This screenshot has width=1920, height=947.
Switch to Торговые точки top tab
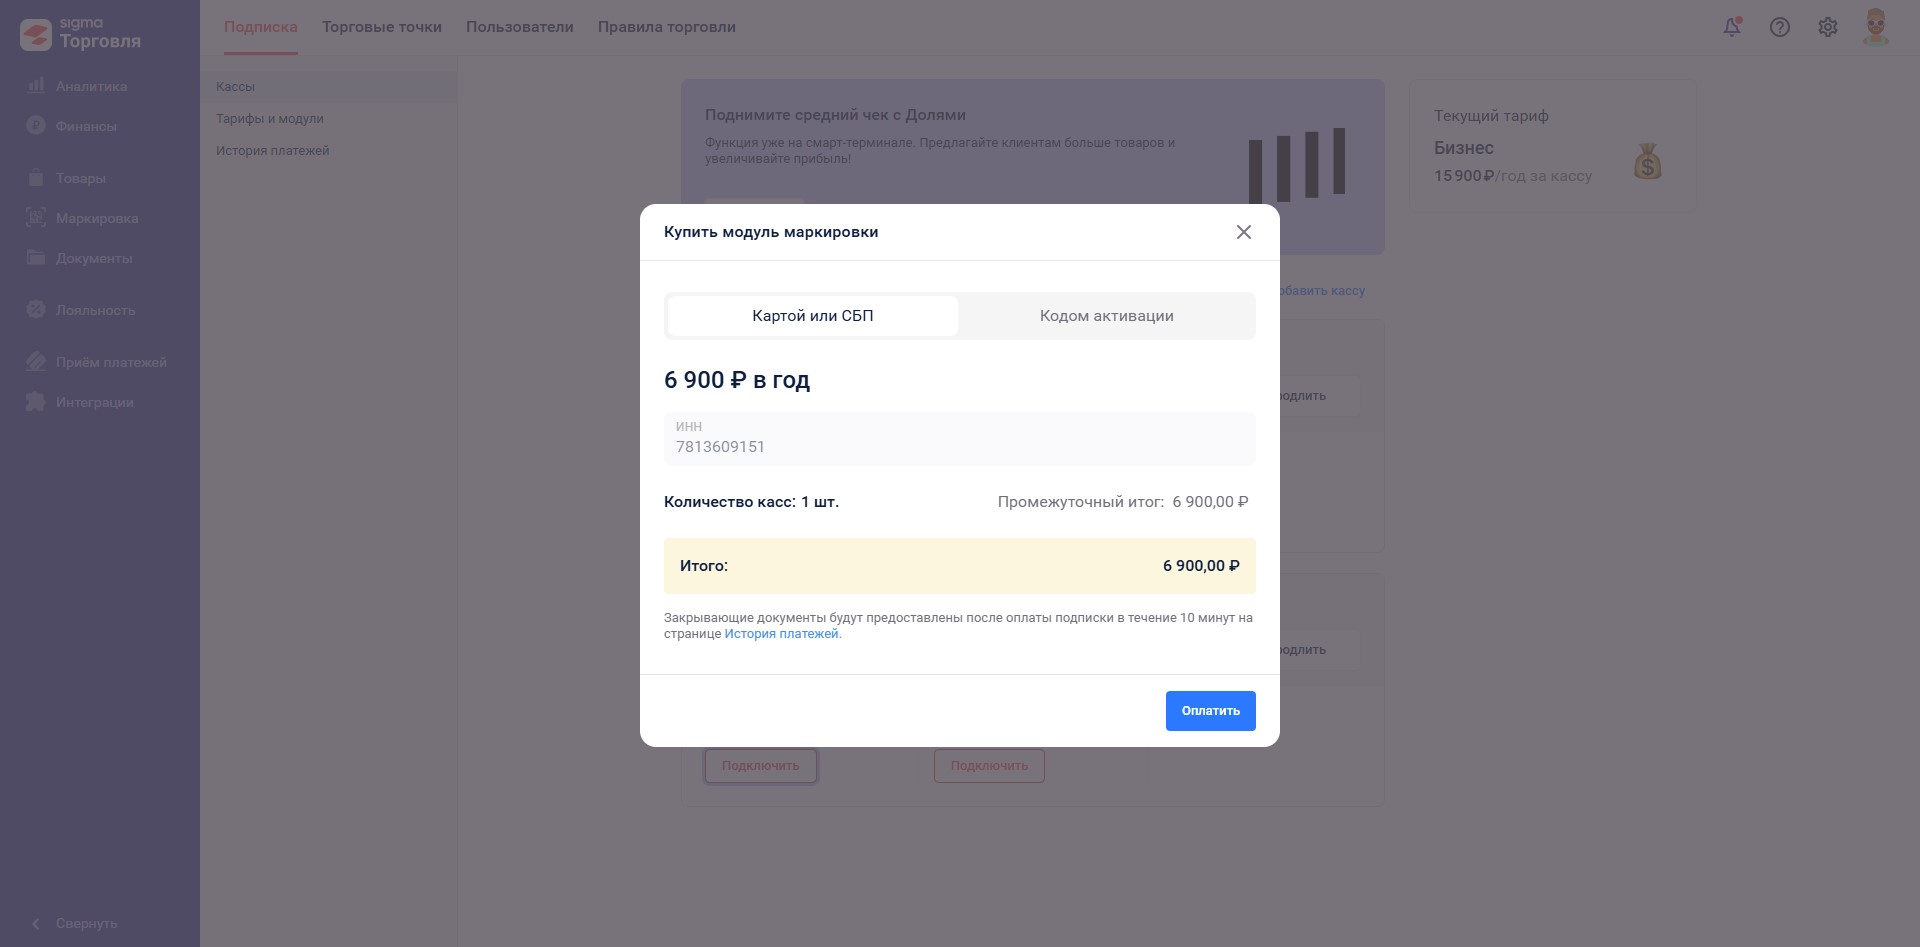coord(382,27)
